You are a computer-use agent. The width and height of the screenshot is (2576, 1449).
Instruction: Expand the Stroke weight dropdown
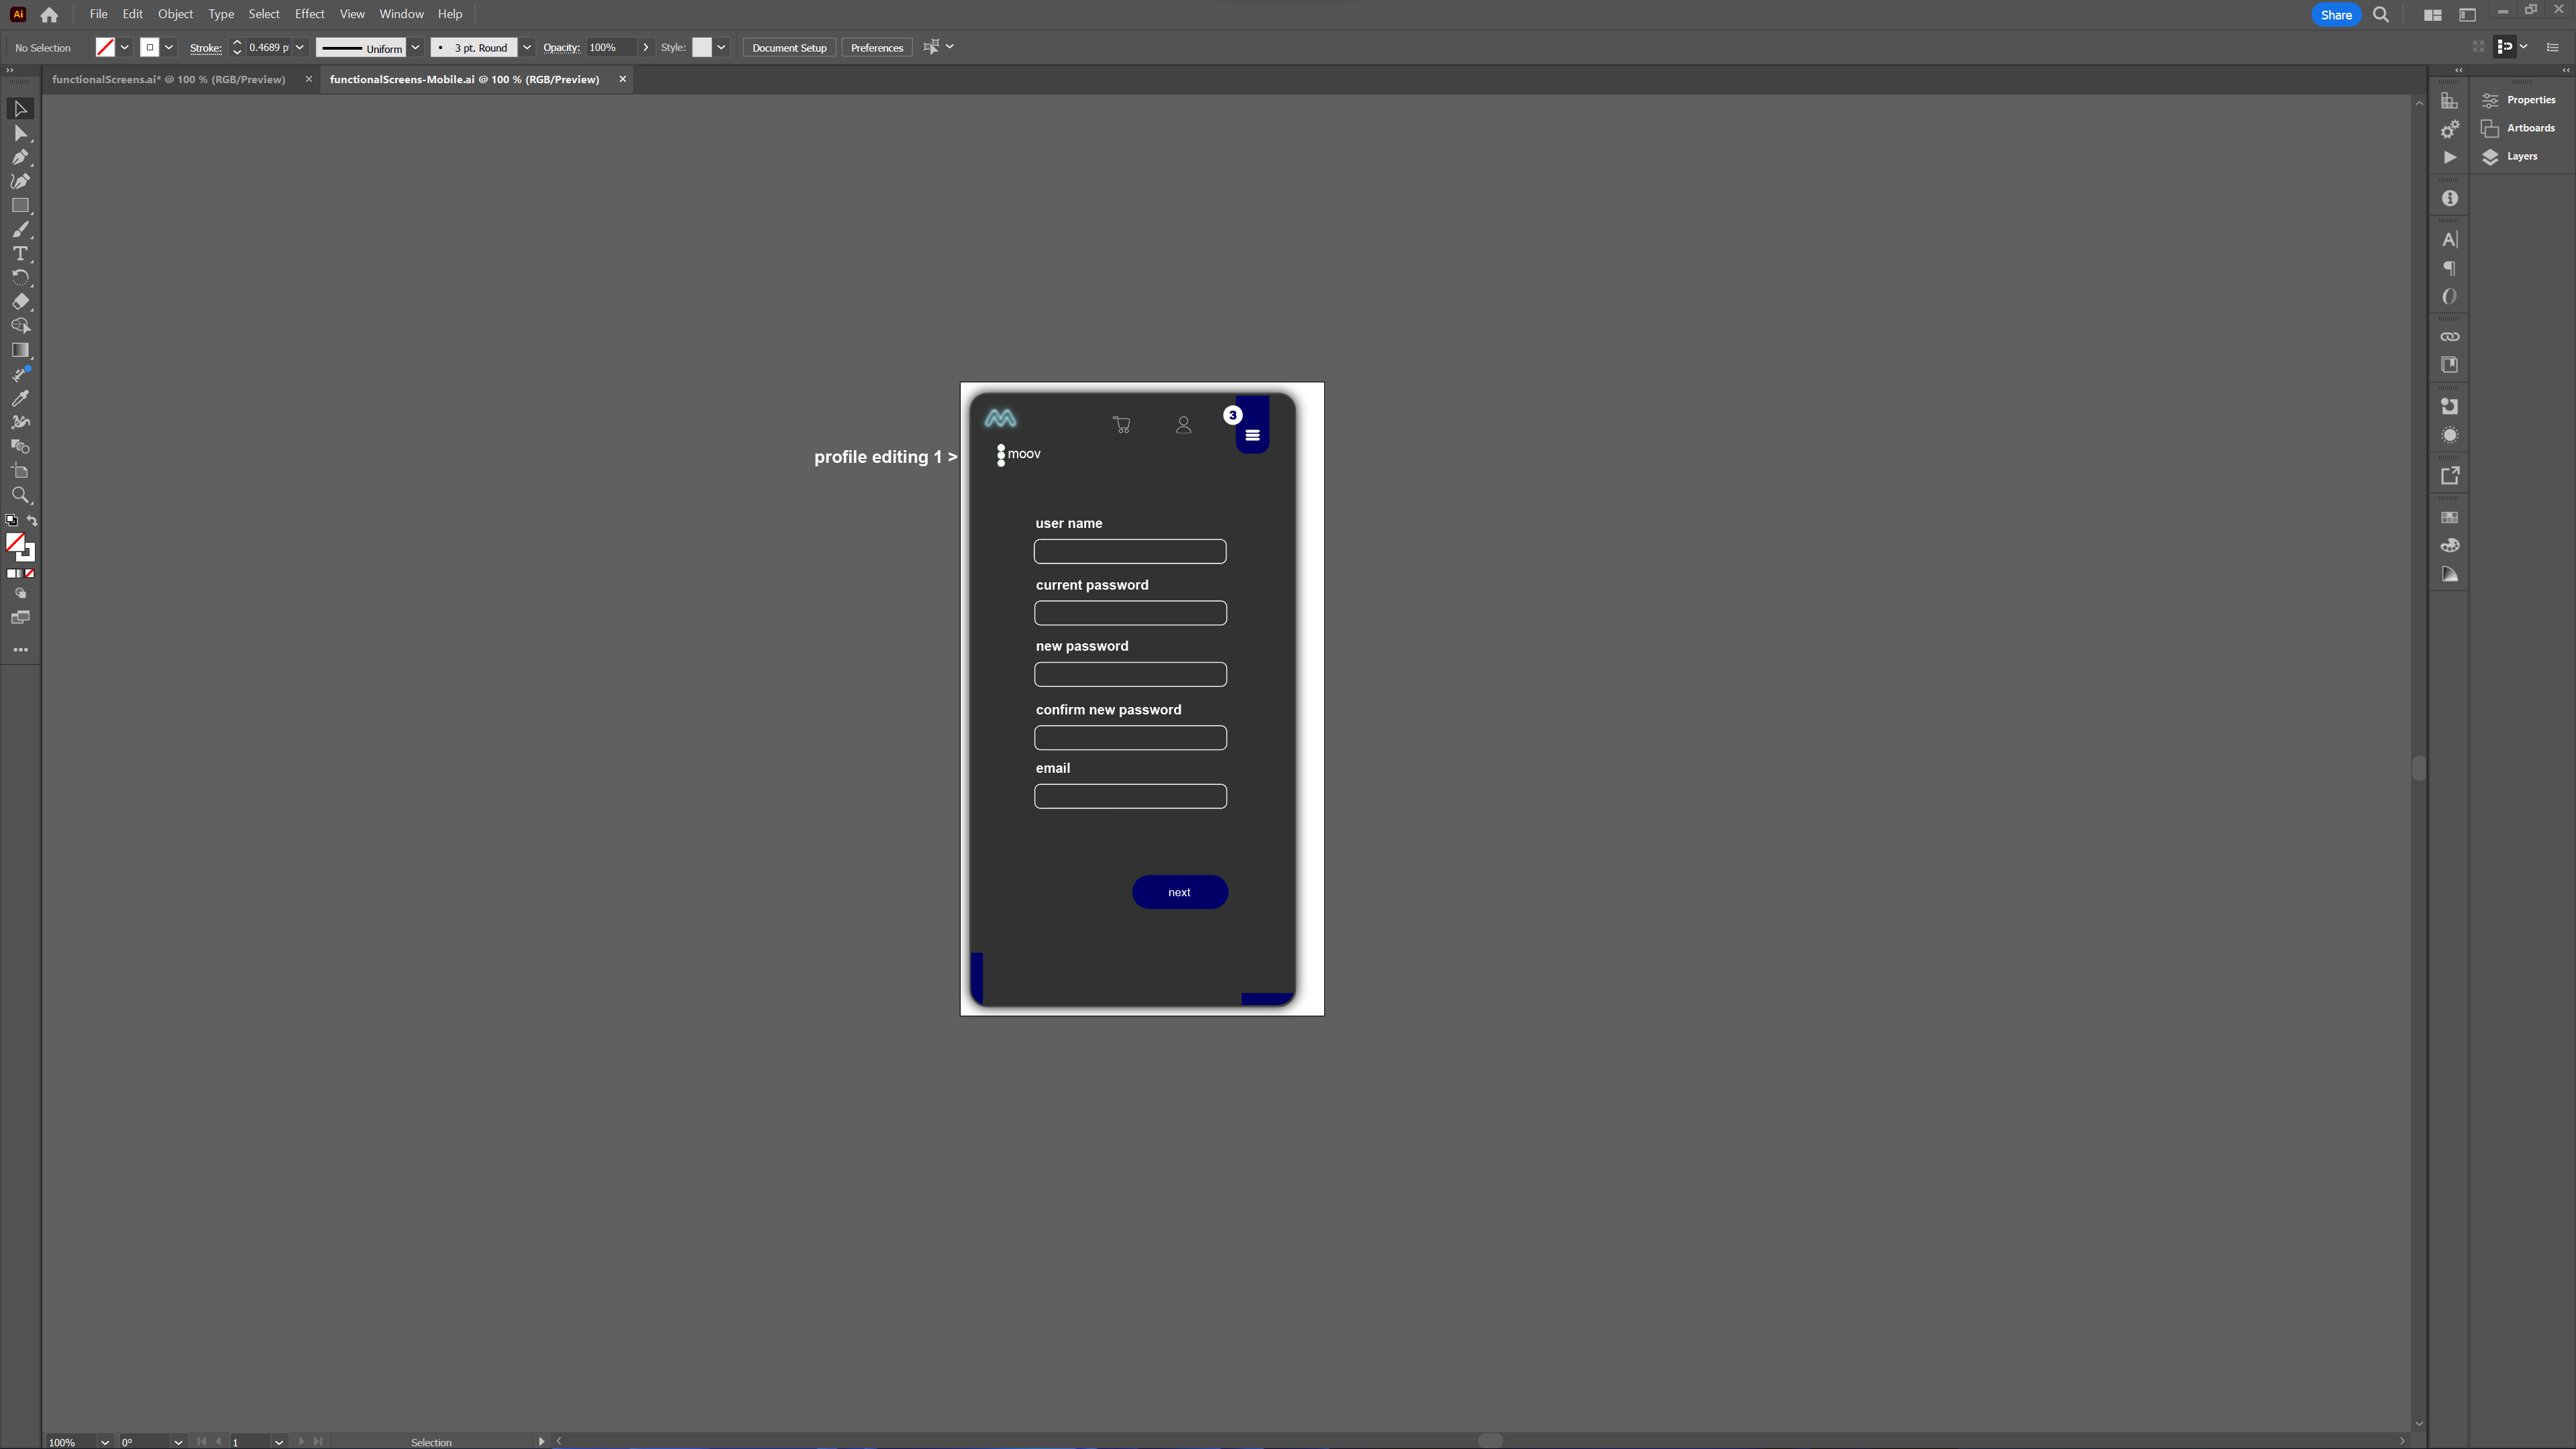click(x=301, y=48)
